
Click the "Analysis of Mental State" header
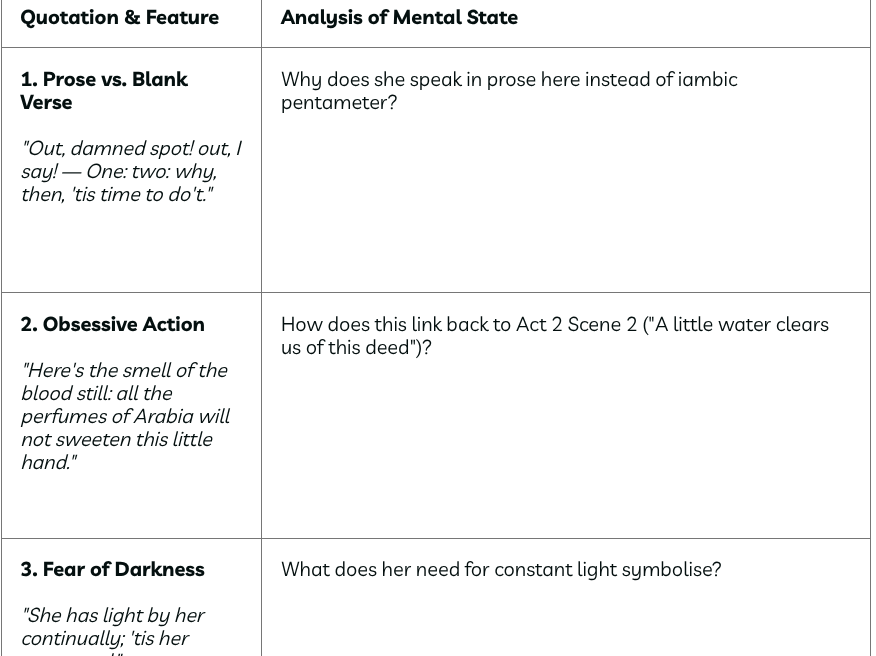coord(399,17)
